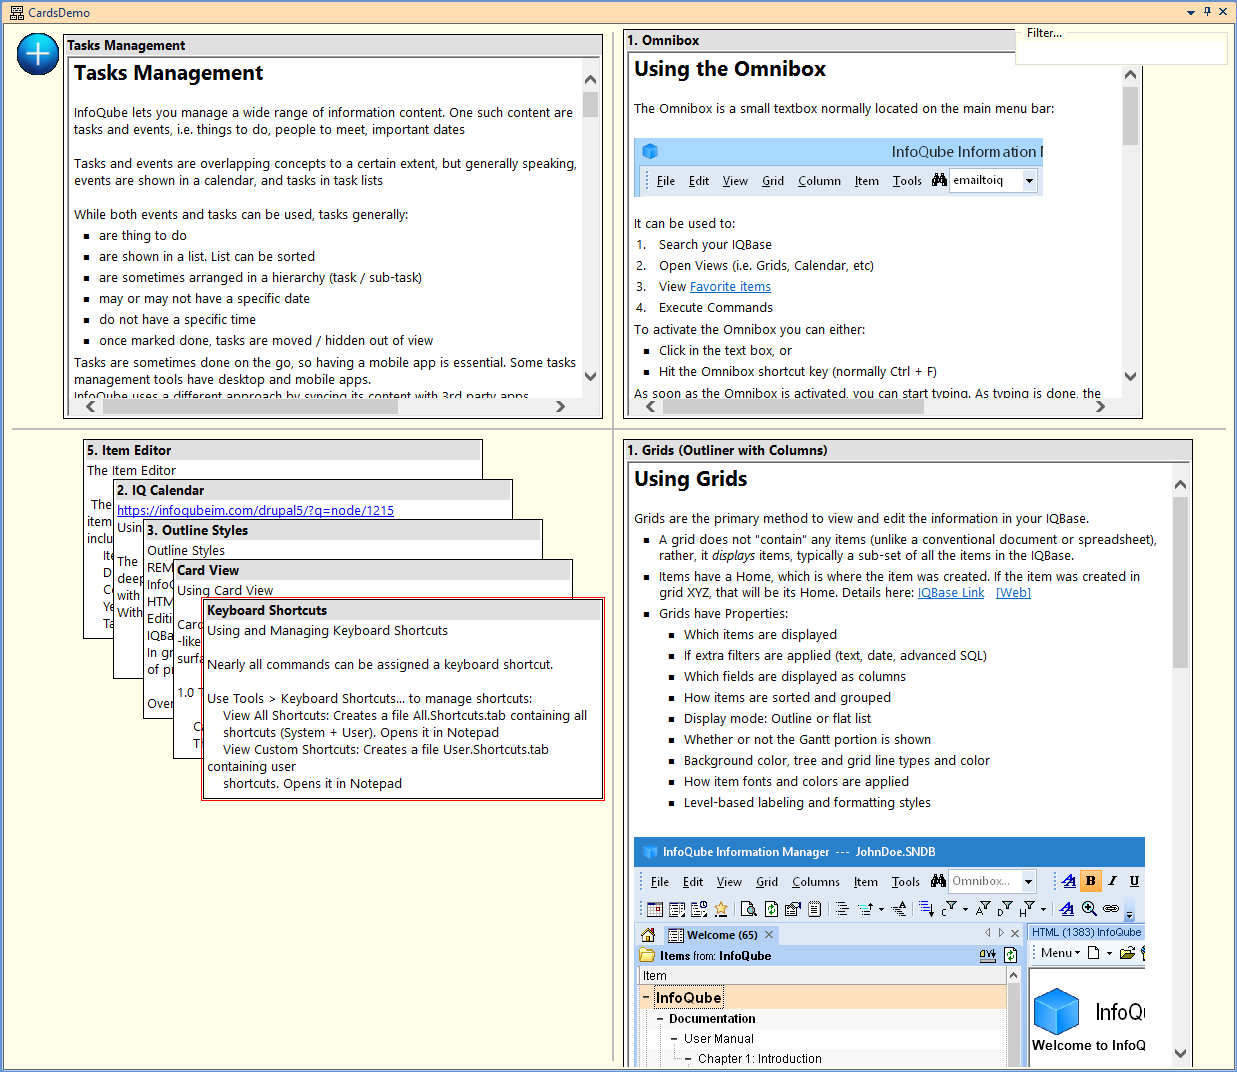This screenshot has height=1072, width=1237.
Task: Collapse the Documentation tree node
Action: coord(660,1019)
